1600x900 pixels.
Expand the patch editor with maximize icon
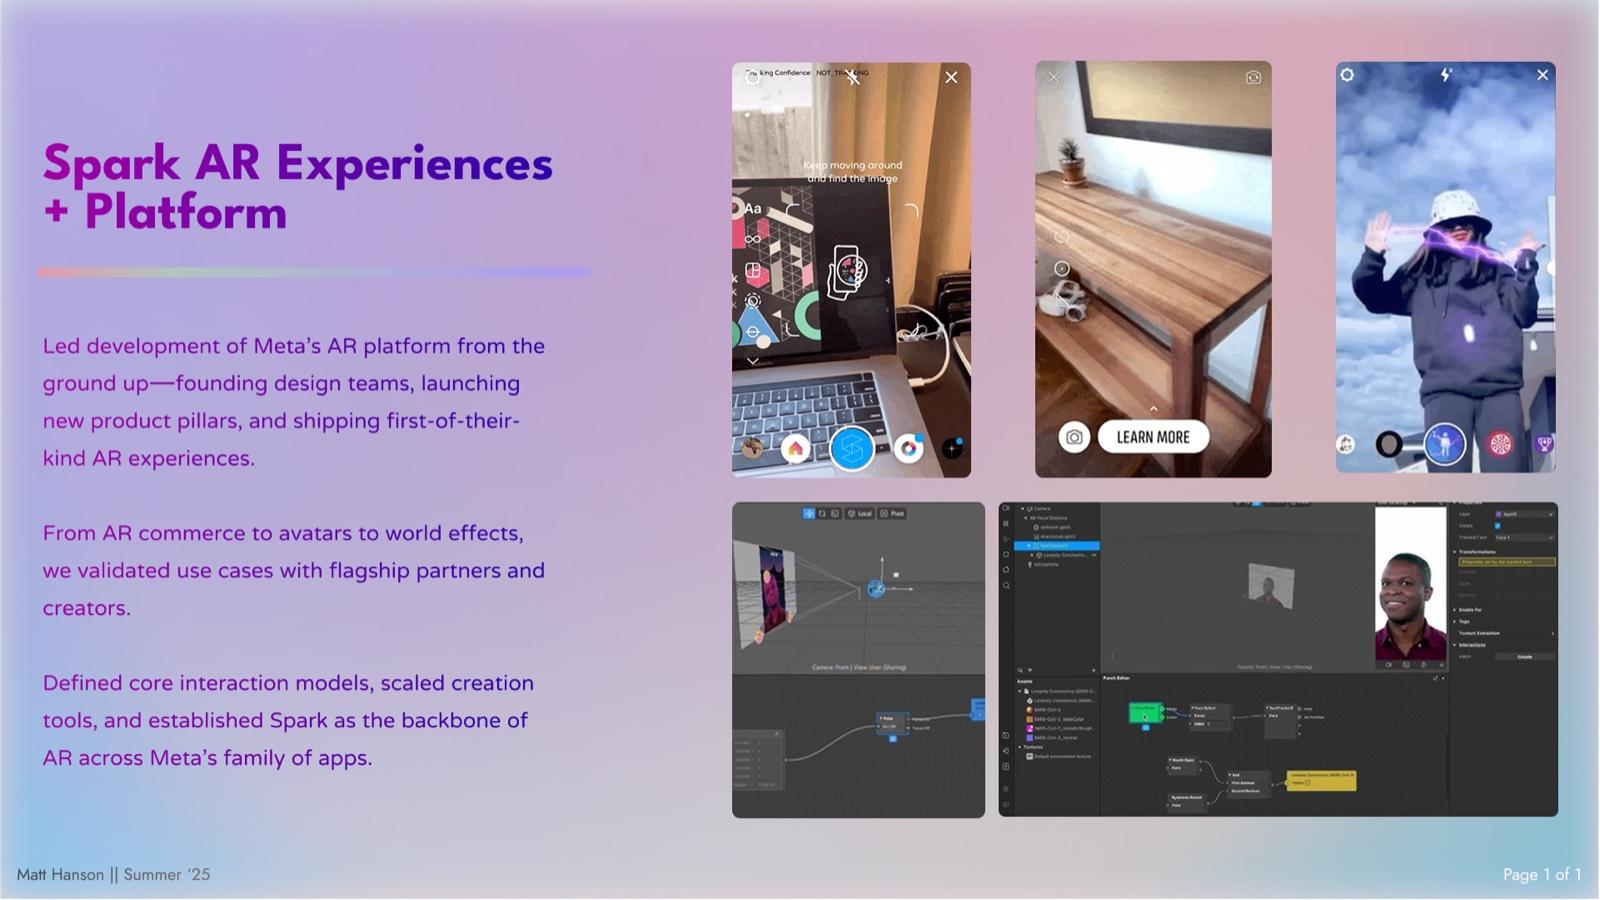point(1436,679)
